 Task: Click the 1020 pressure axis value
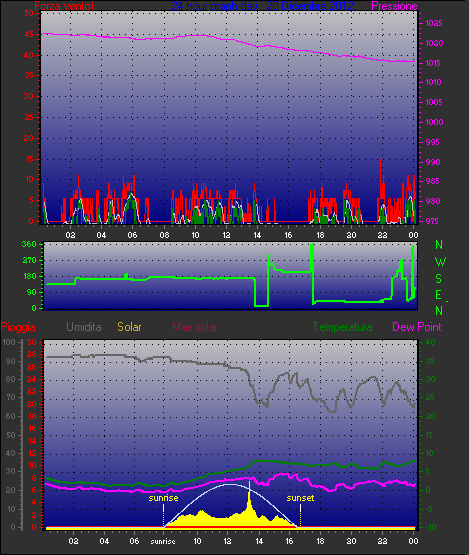click(434, 43)
